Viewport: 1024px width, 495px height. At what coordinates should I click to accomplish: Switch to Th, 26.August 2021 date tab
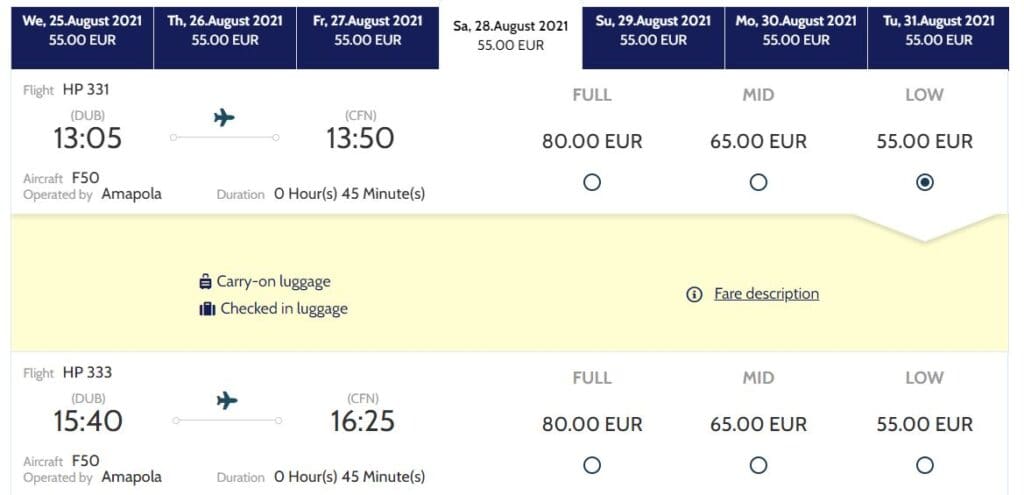225,30
